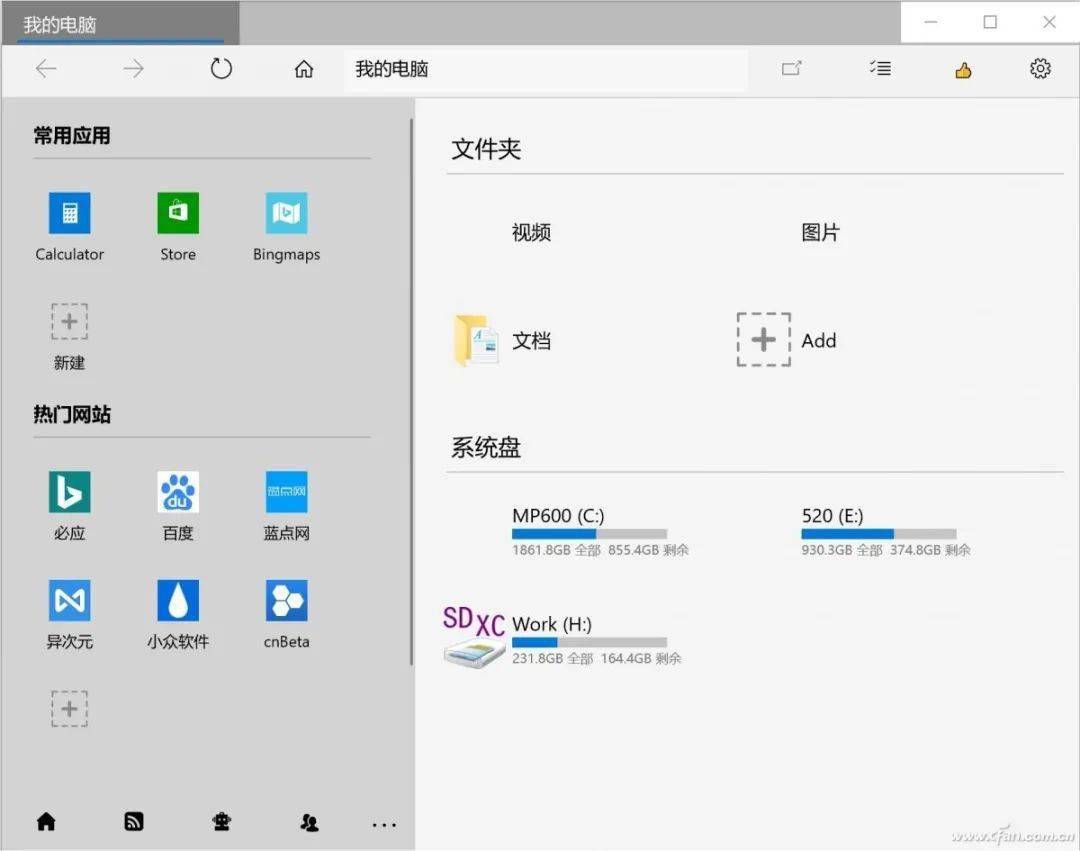Click the yellow thumbs-up icon
The image size is (1080, 851).
[963, 70]
